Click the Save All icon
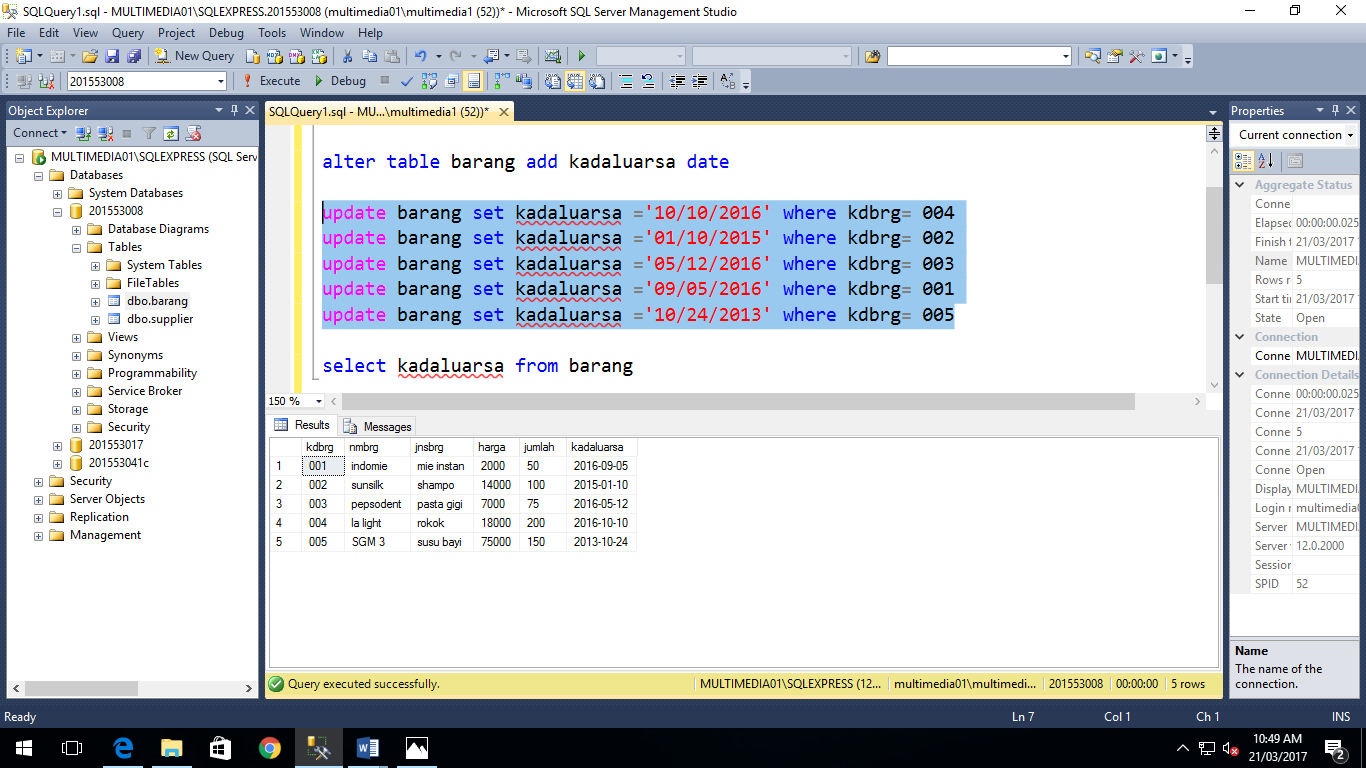 (x=134, y=56)
